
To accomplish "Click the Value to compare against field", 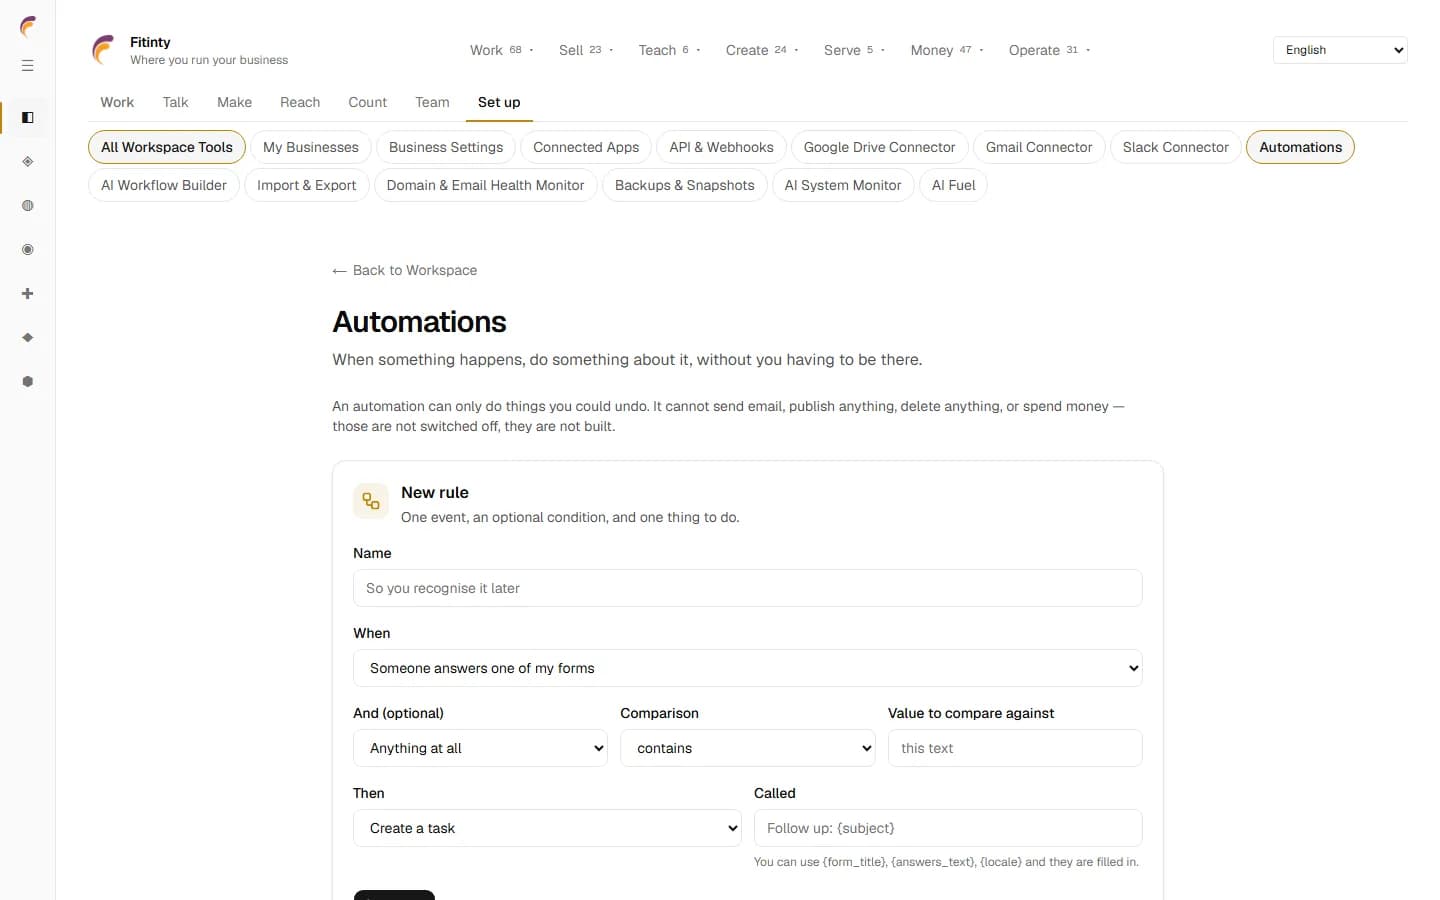I will [1015, 748].
